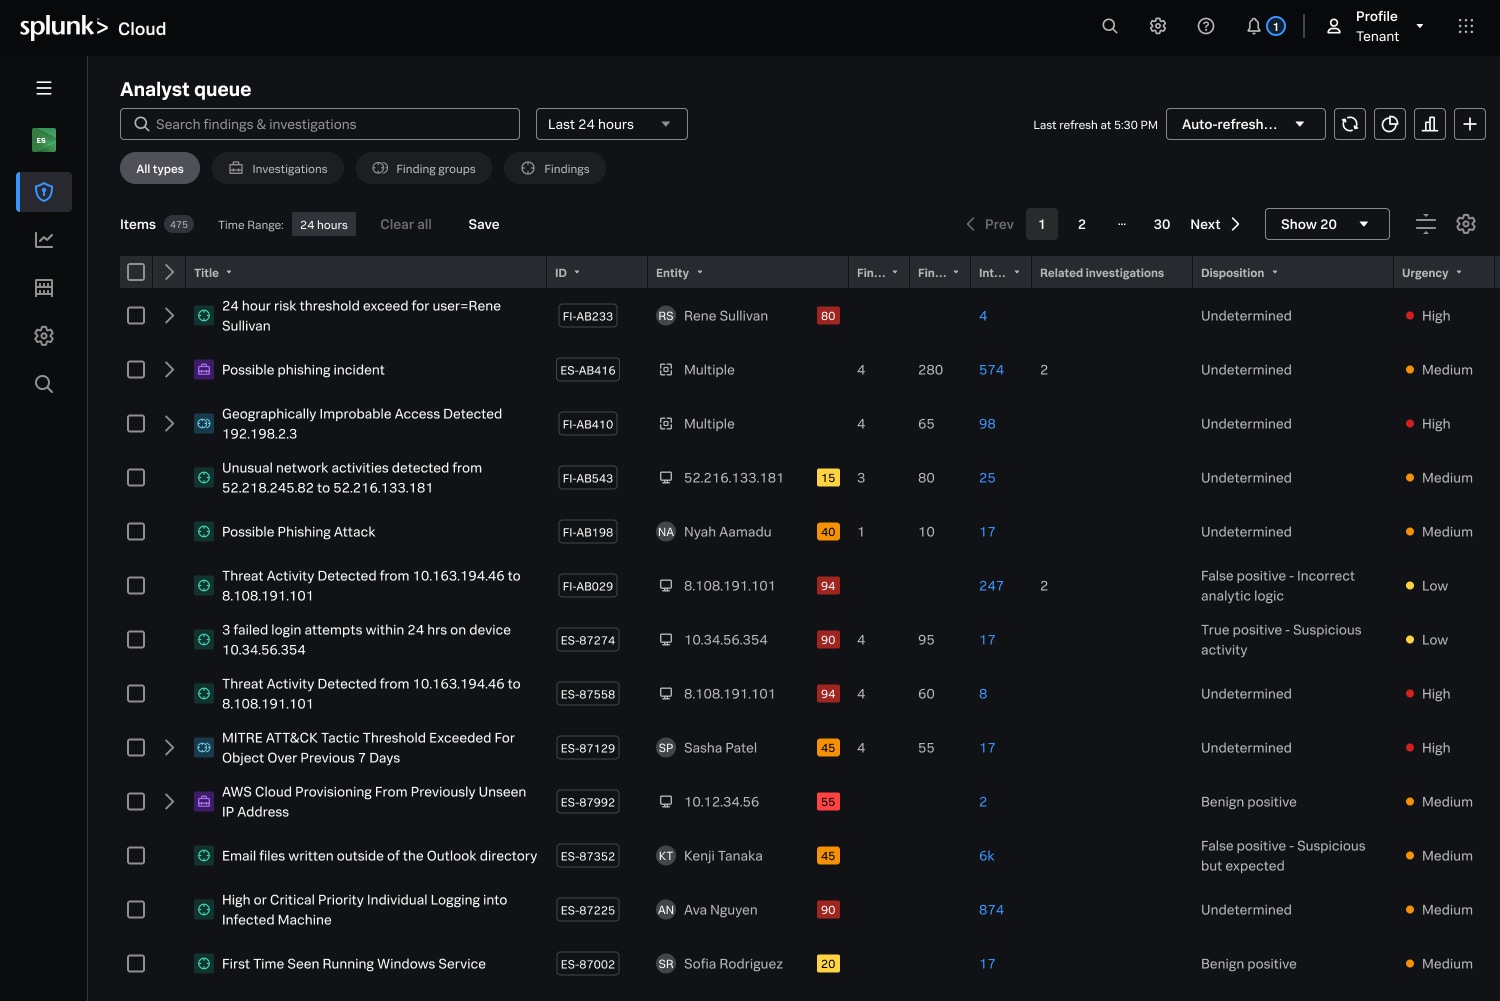Open the hamburger navigation menu
1500x1001 pixels.
44,88
